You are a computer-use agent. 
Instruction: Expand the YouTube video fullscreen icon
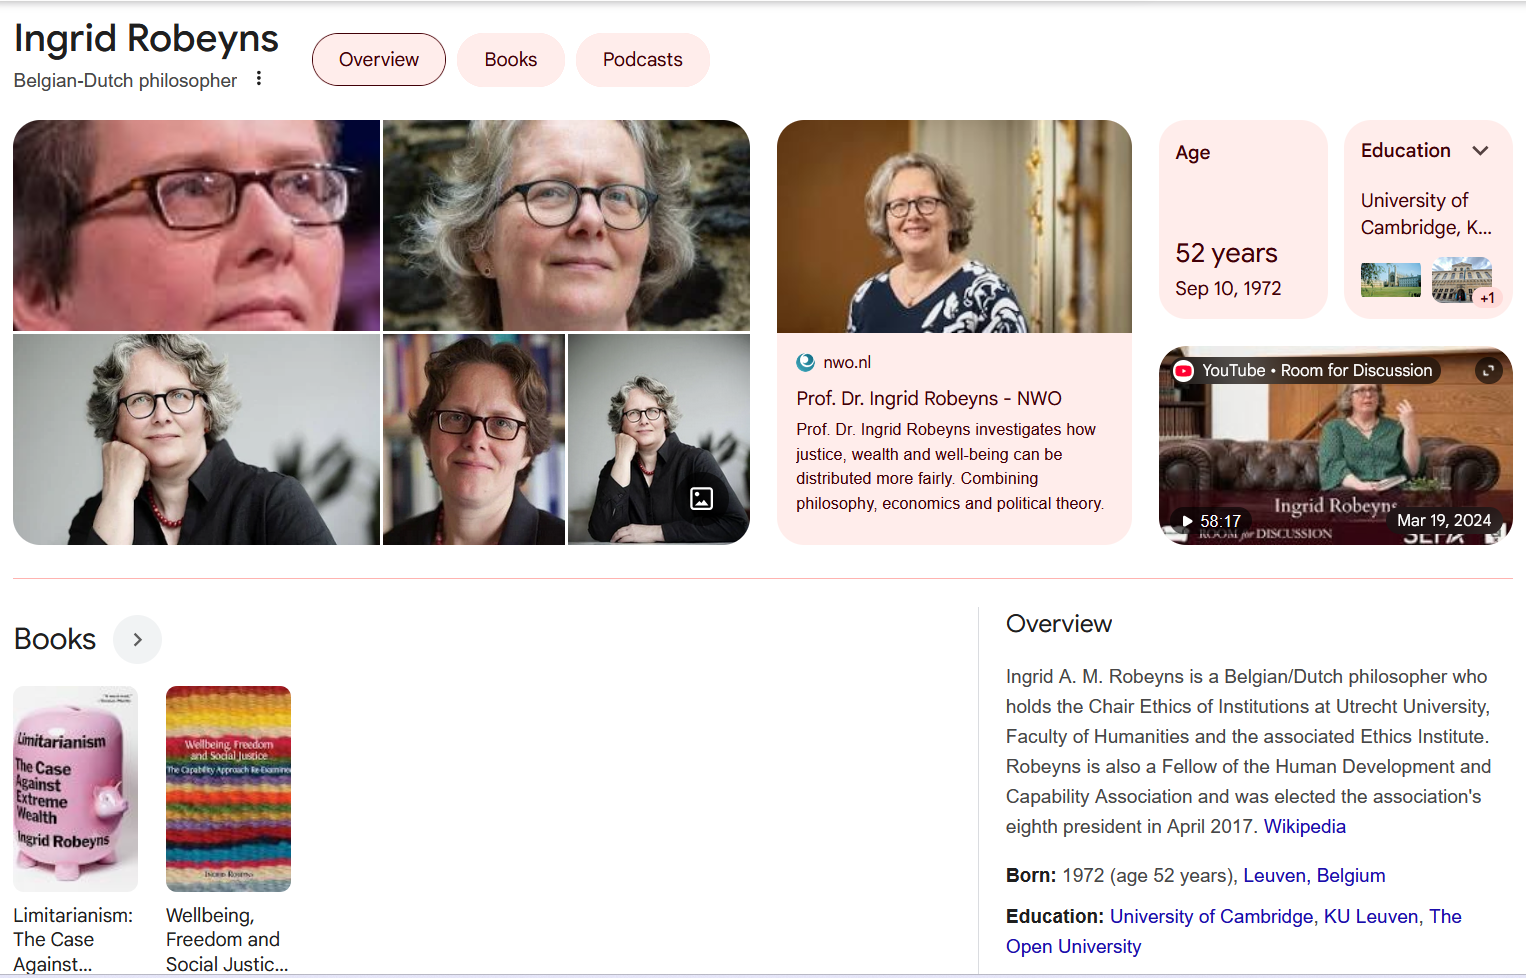[1489, 371]
